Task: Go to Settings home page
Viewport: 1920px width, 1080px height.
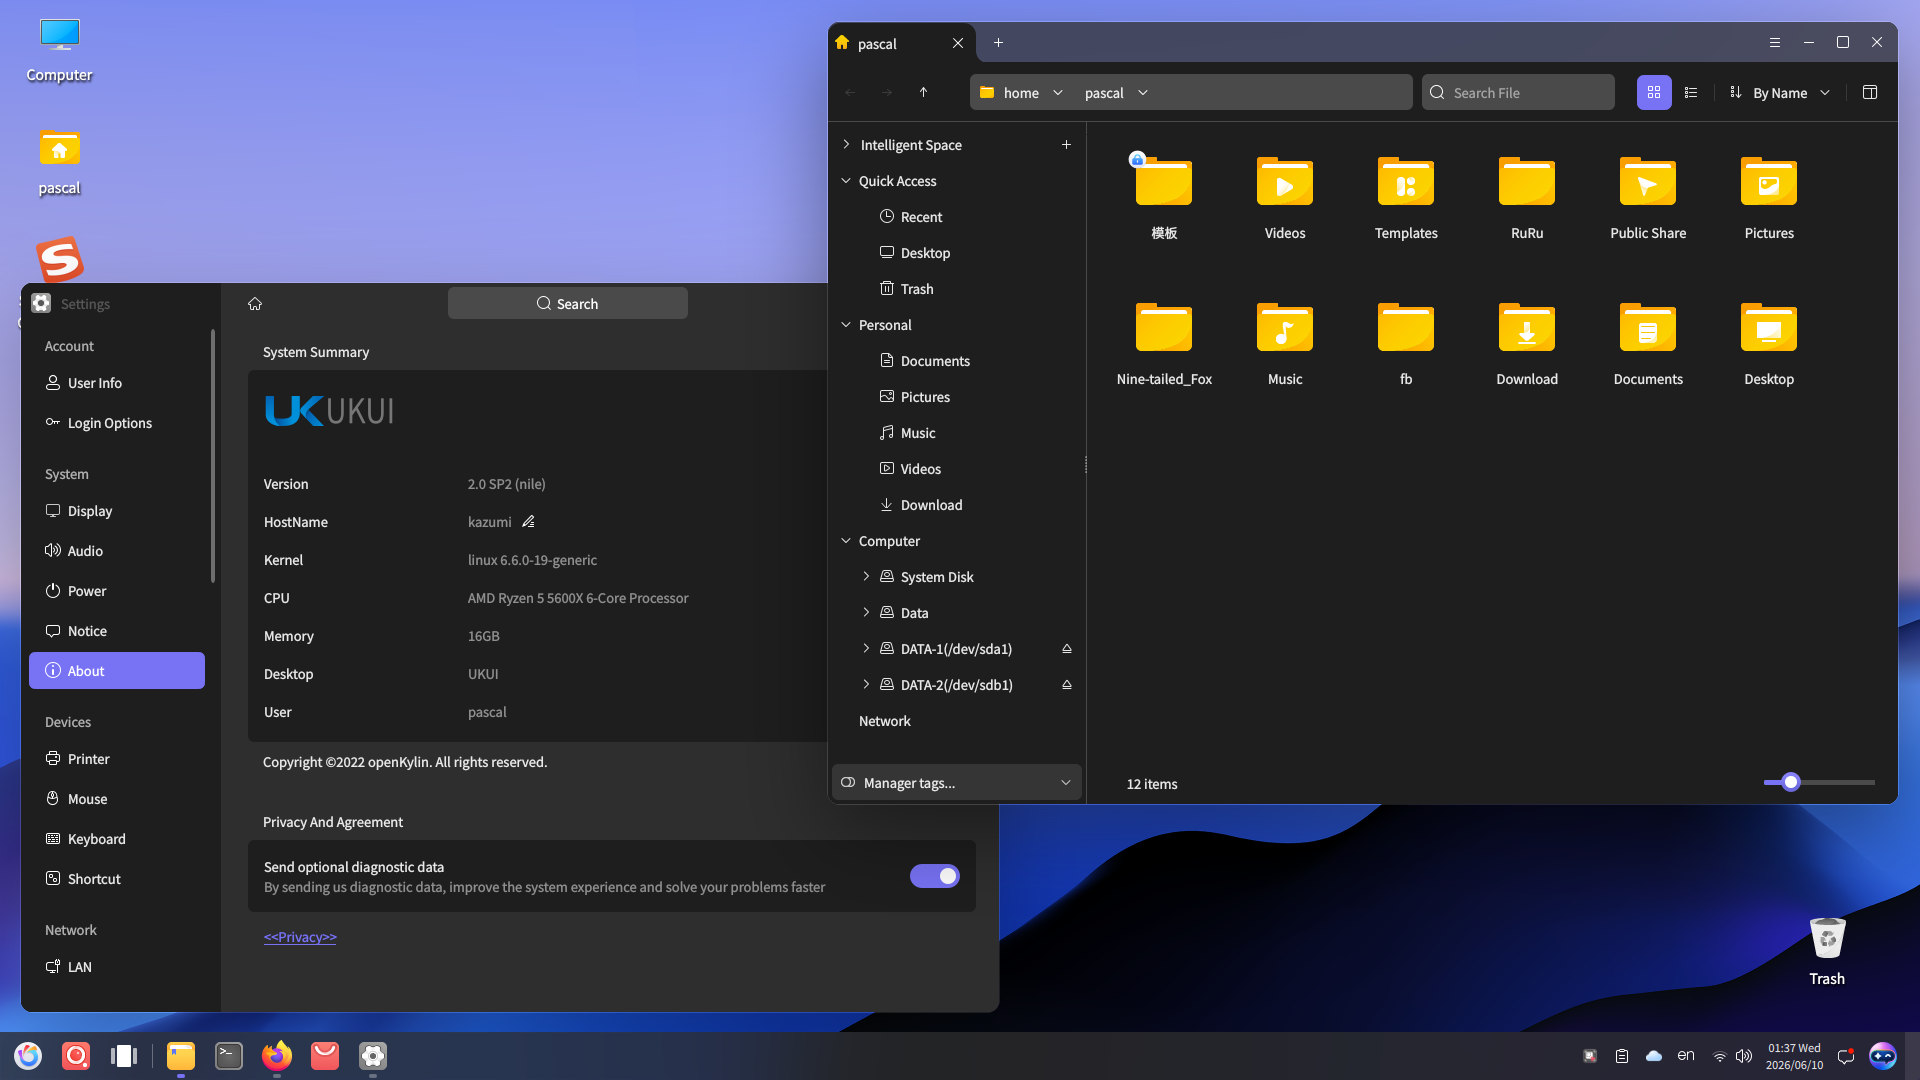Action: tap(255, 303)
